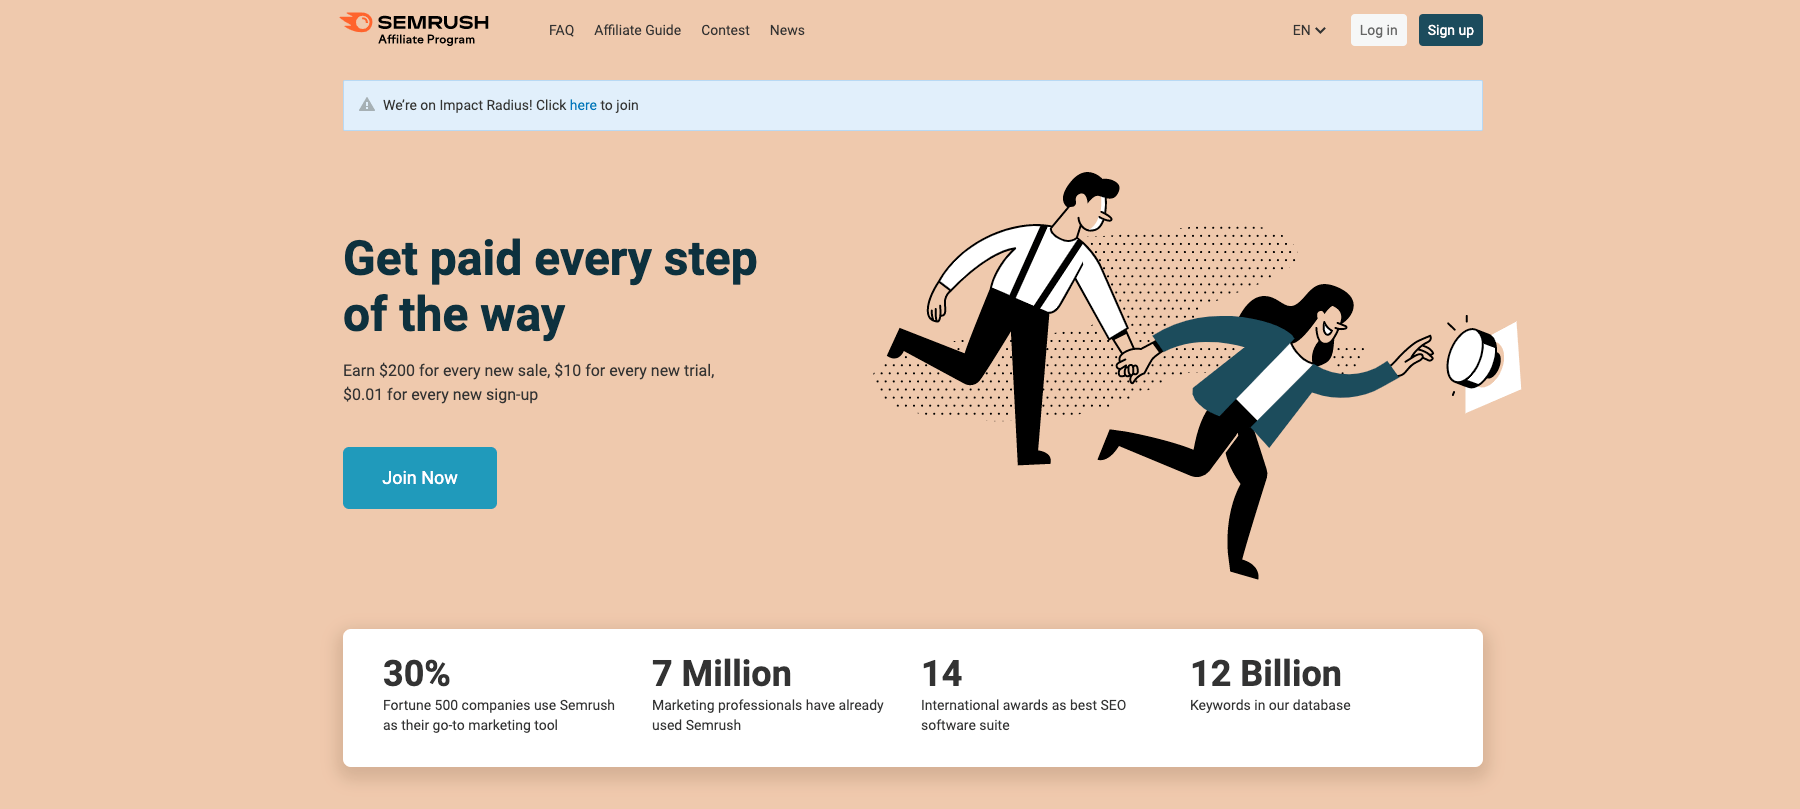Viewport: 1800px width, 809px height.
Task: Expand the EN language dropdown
Action: pyautogui.click(x=1309, y=30)
